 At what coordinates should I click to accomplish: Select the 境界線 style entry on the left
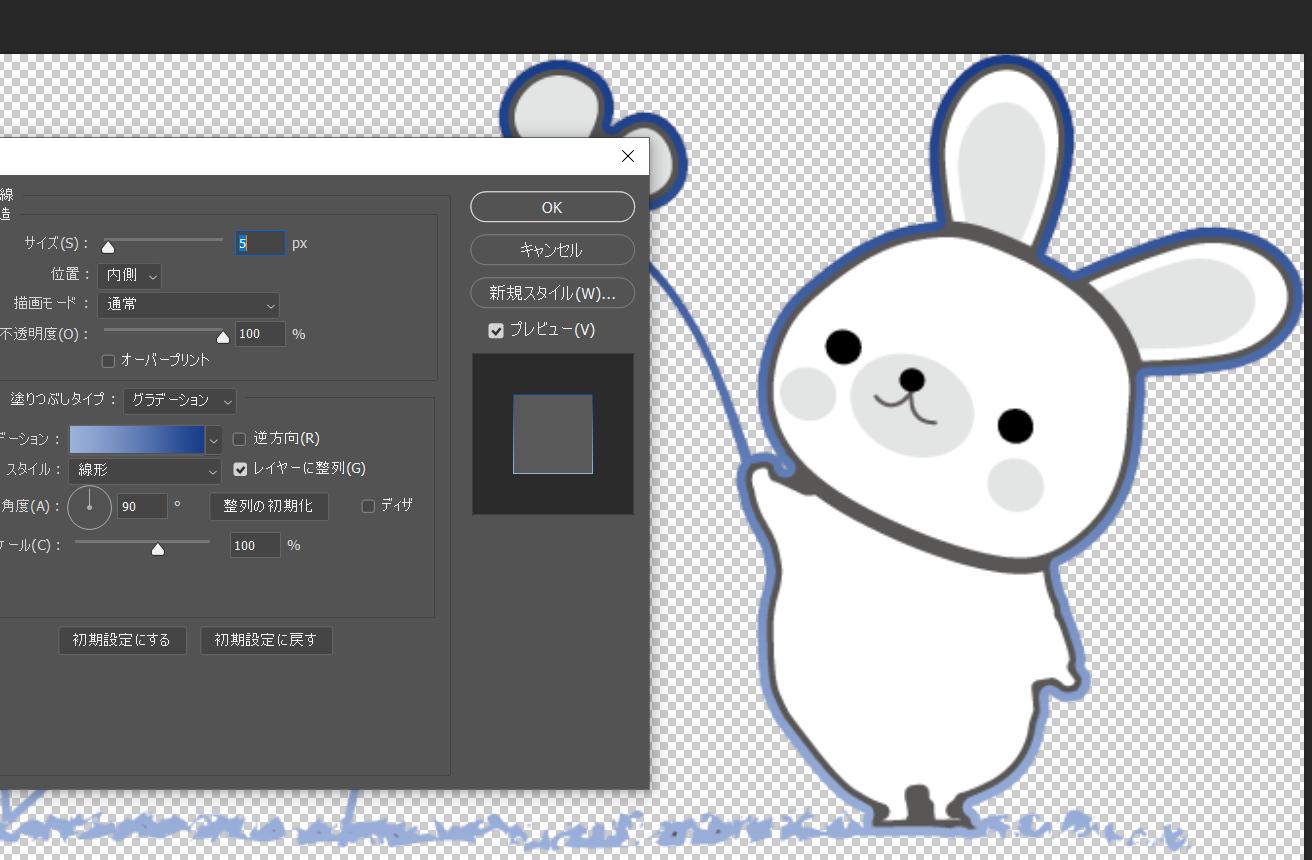pyautogui.click(x=8, y=195)
